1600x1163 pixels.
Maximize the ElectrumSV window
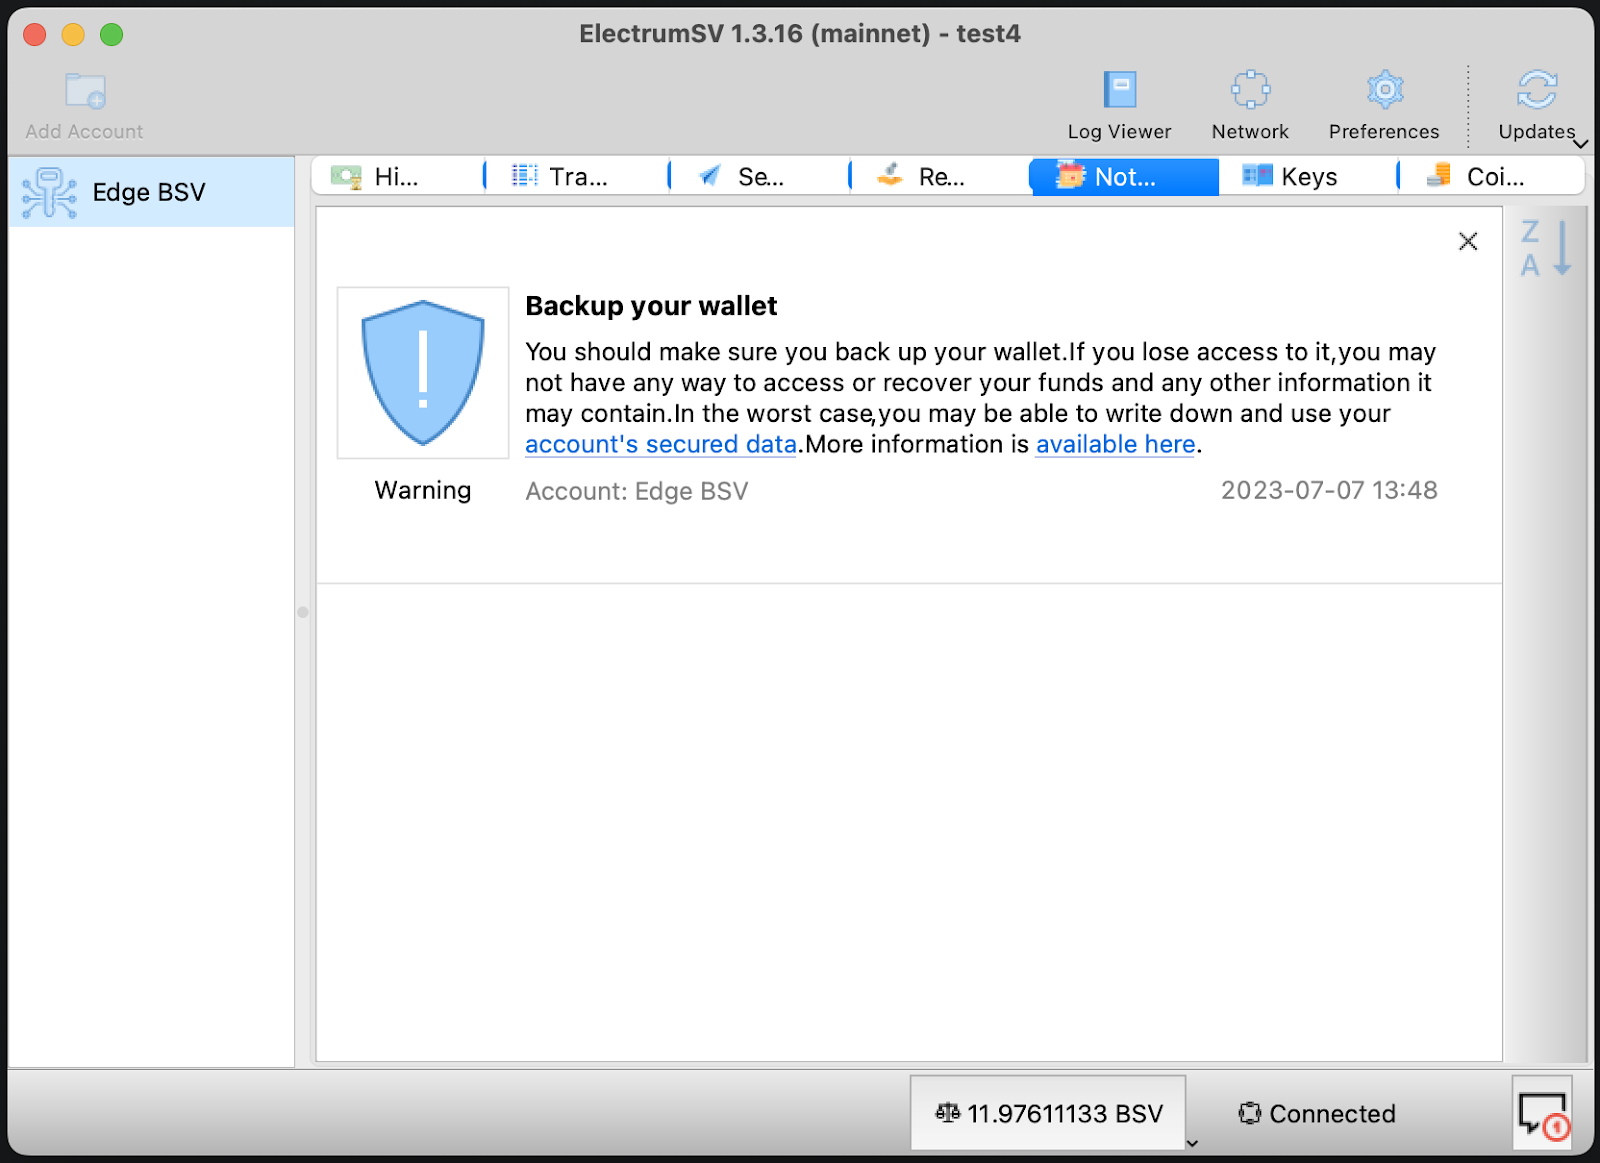(111, 34)
